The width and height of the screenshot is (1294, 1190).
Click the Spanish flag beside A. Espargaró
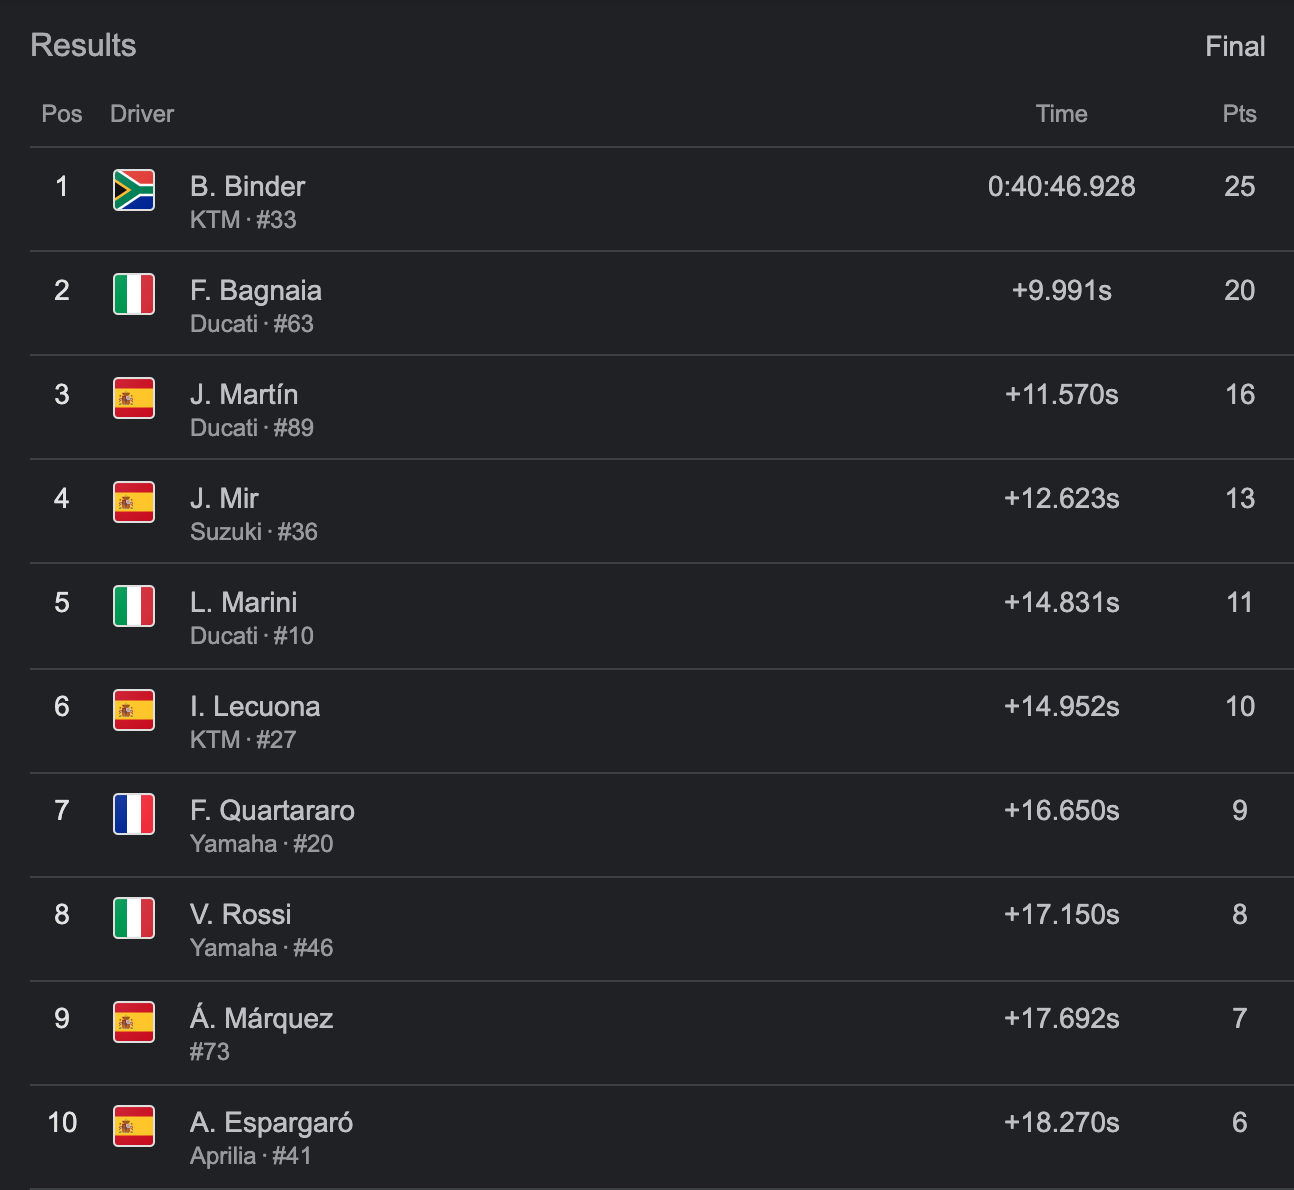pyautogui.click(x=134, y=1126)
